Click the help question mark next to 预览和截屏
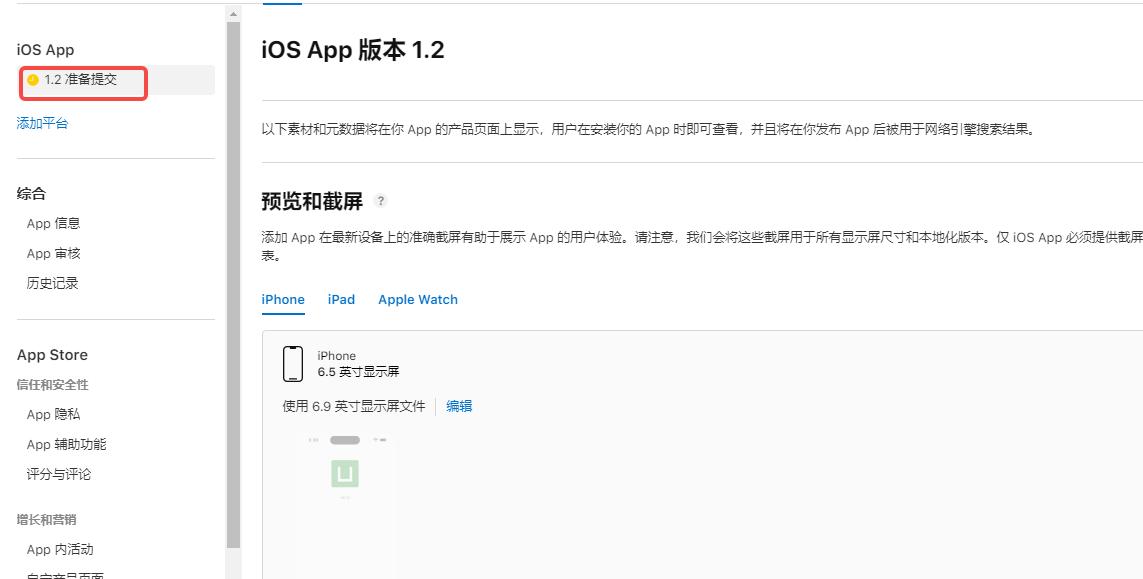 (x=380, y=201)
